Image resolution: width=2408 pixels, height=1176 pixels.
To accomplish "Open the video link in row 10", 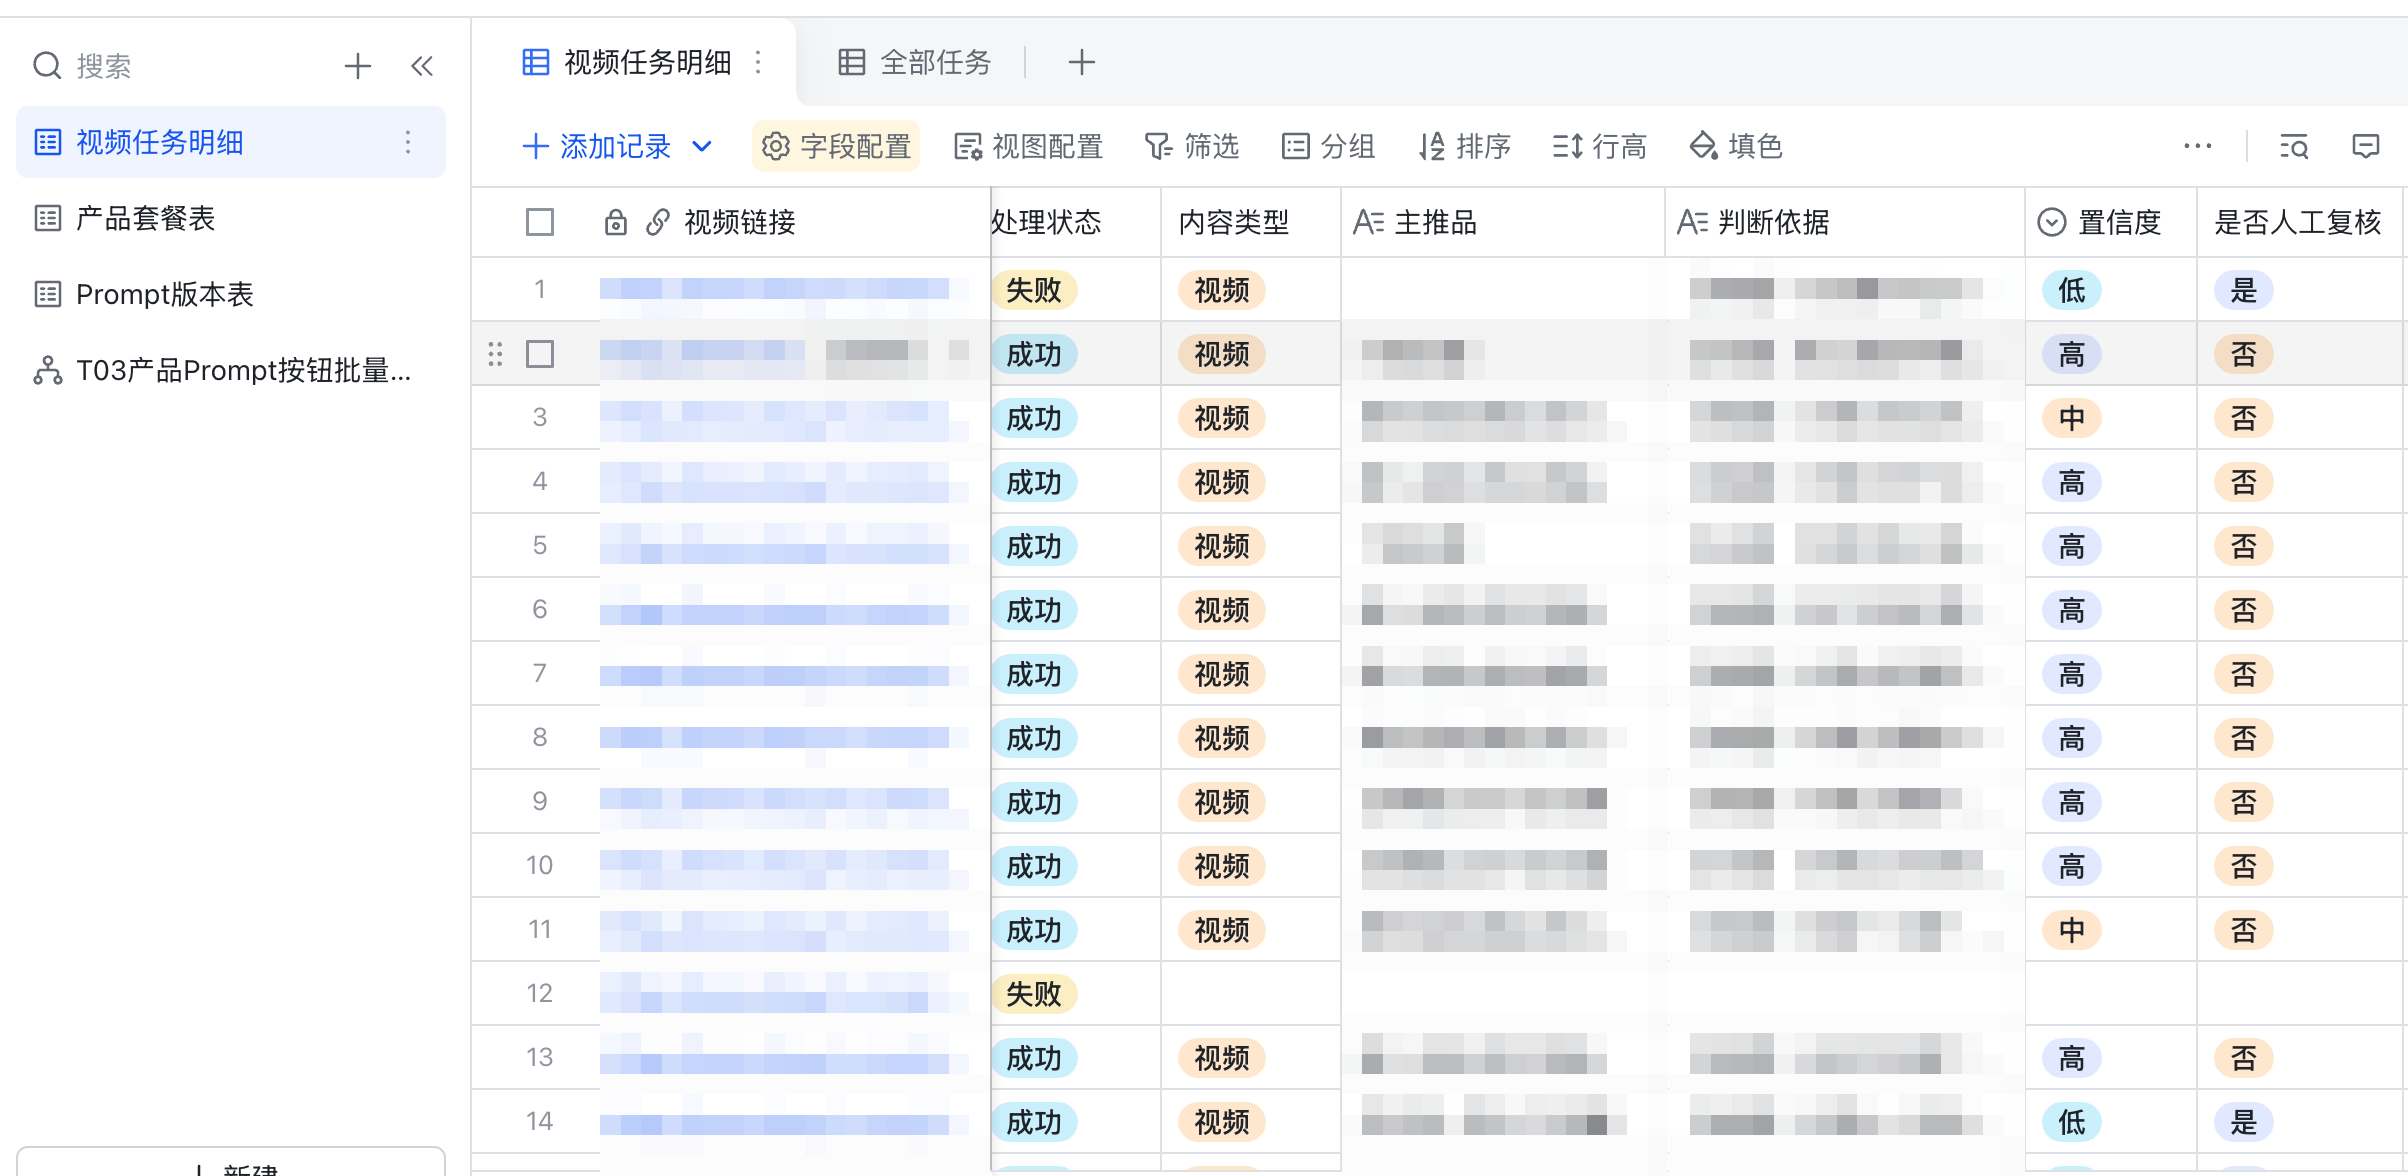I will [x=785, y=866].
